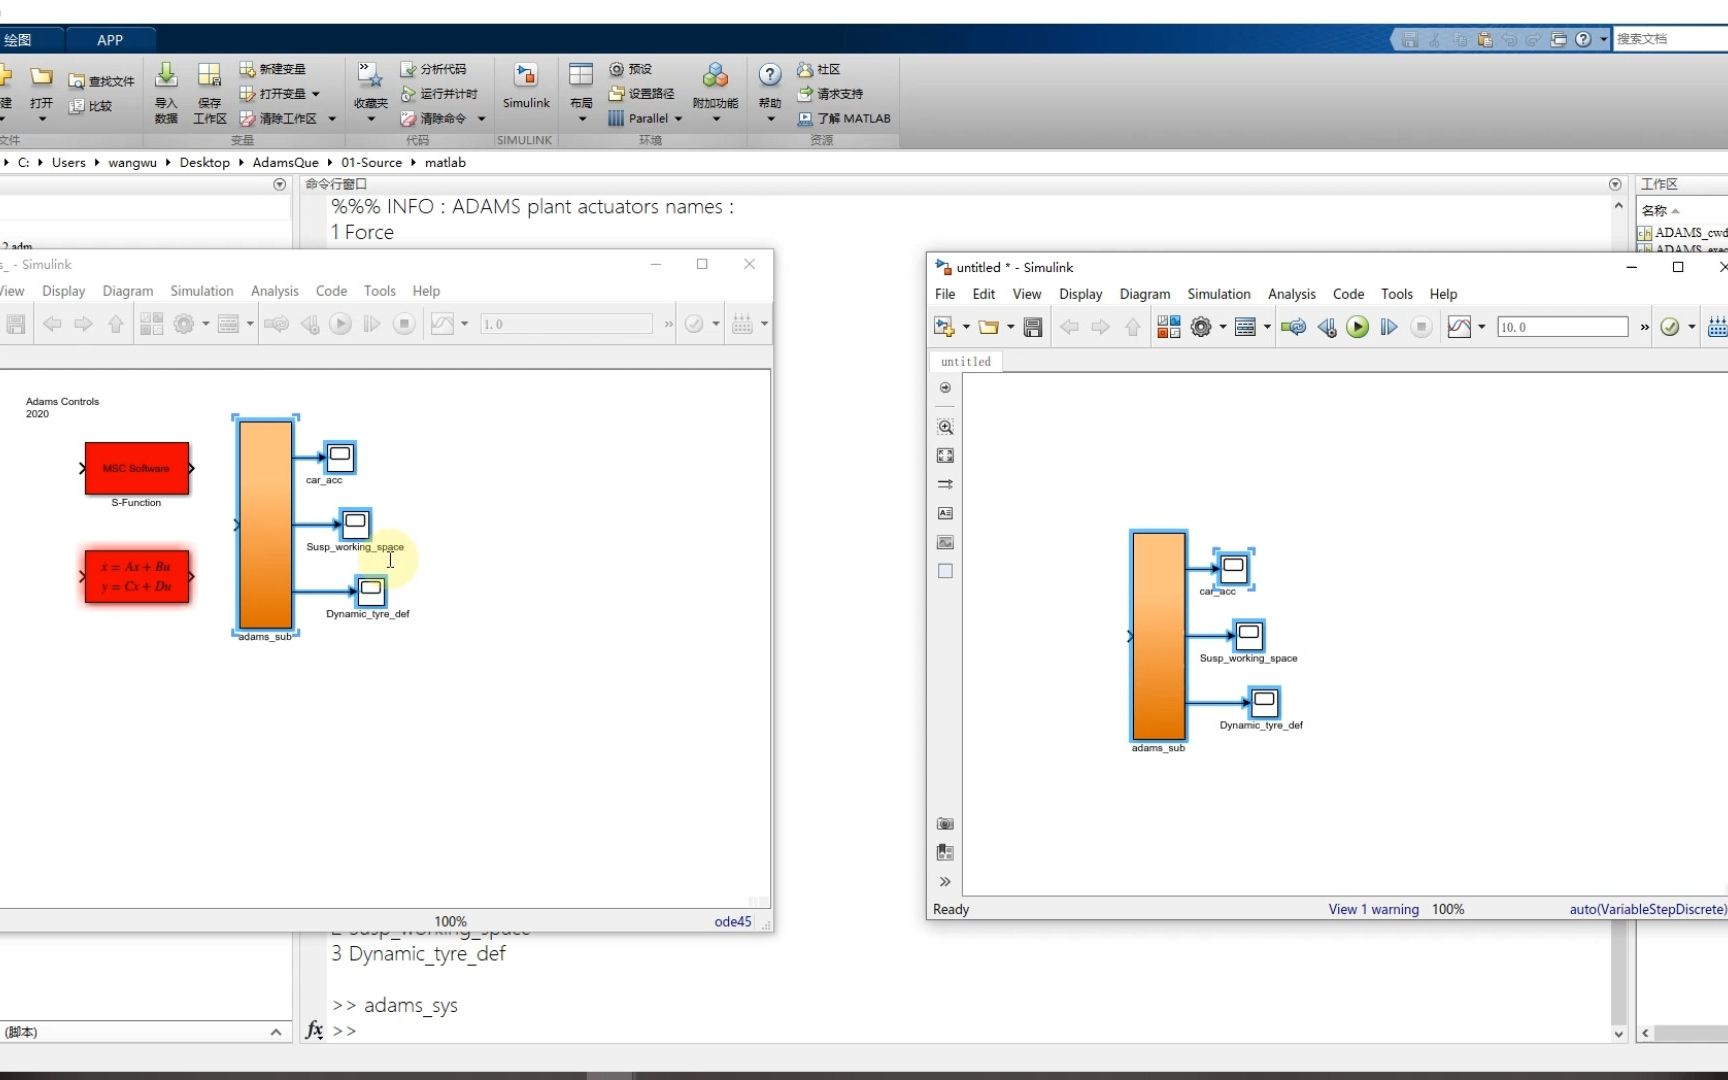Open Analysis menu in untitled Simulink
Viewport: 1728px width, 1080px height.
[x=1292, y=294]
